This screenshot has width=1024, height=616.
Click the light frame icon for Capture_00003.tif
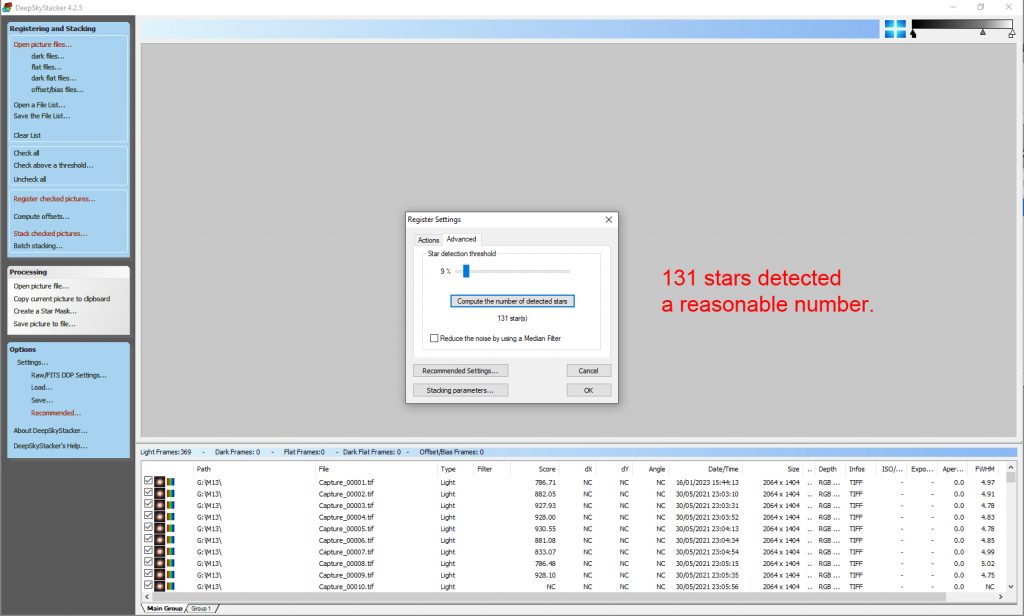coord(159,506)
